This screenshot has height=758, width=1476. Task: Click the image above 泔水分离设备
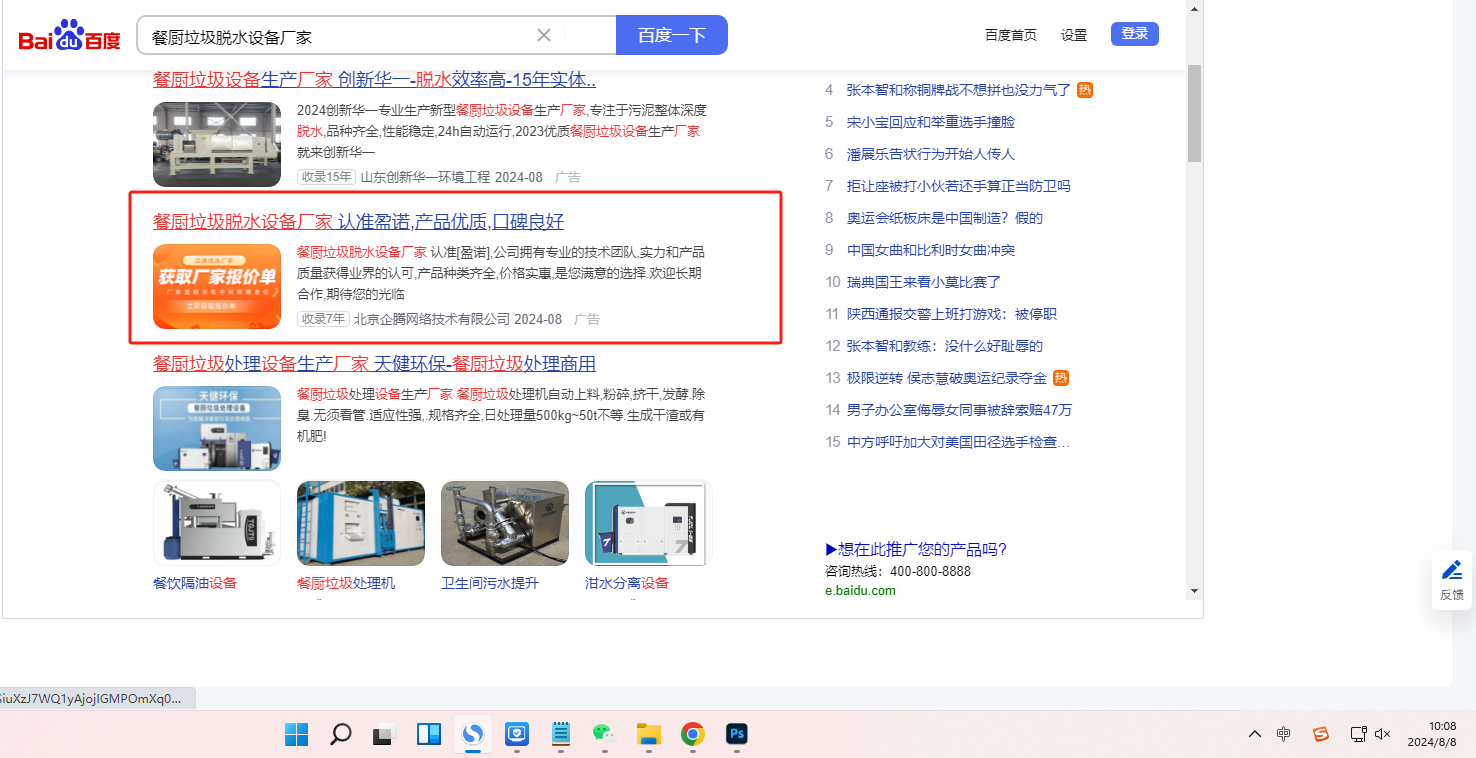click(x=649, y=523)
